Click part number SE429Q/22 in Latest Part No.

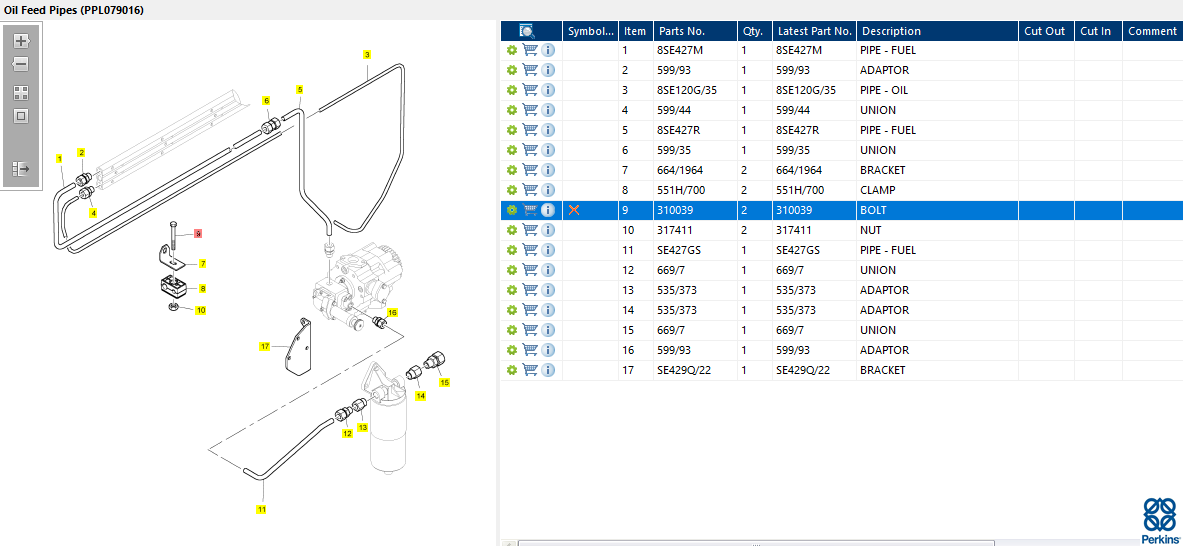tap(803, 370)
